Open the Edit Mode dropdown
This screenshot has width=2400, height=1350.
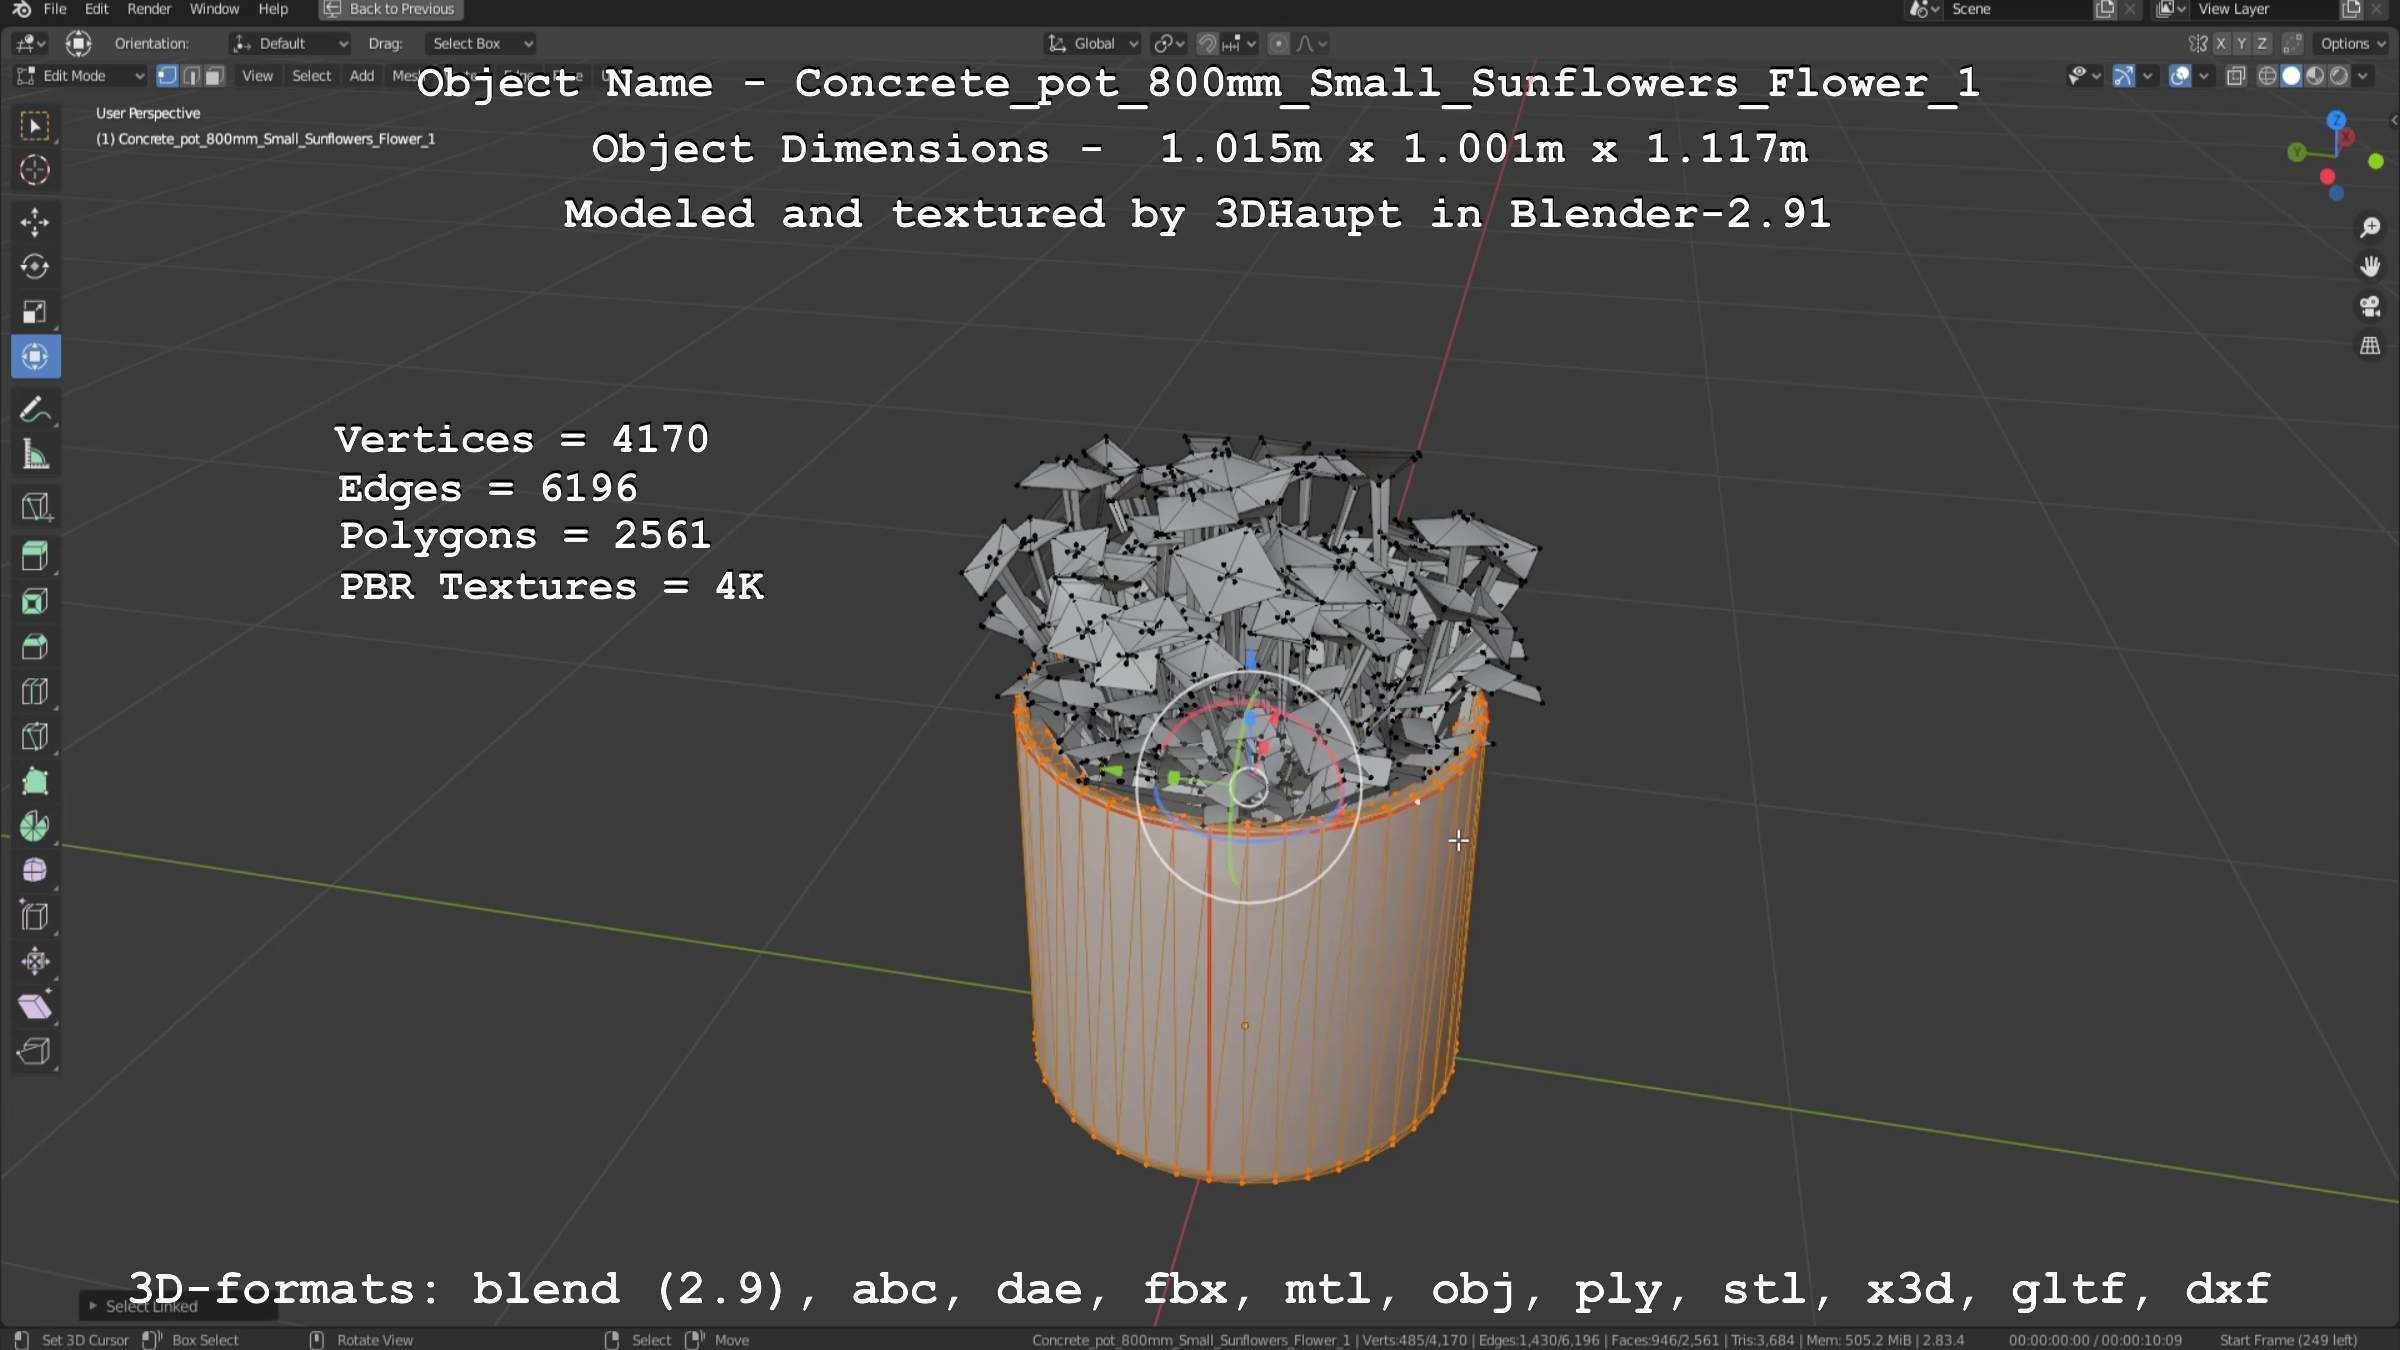[80, 76]
